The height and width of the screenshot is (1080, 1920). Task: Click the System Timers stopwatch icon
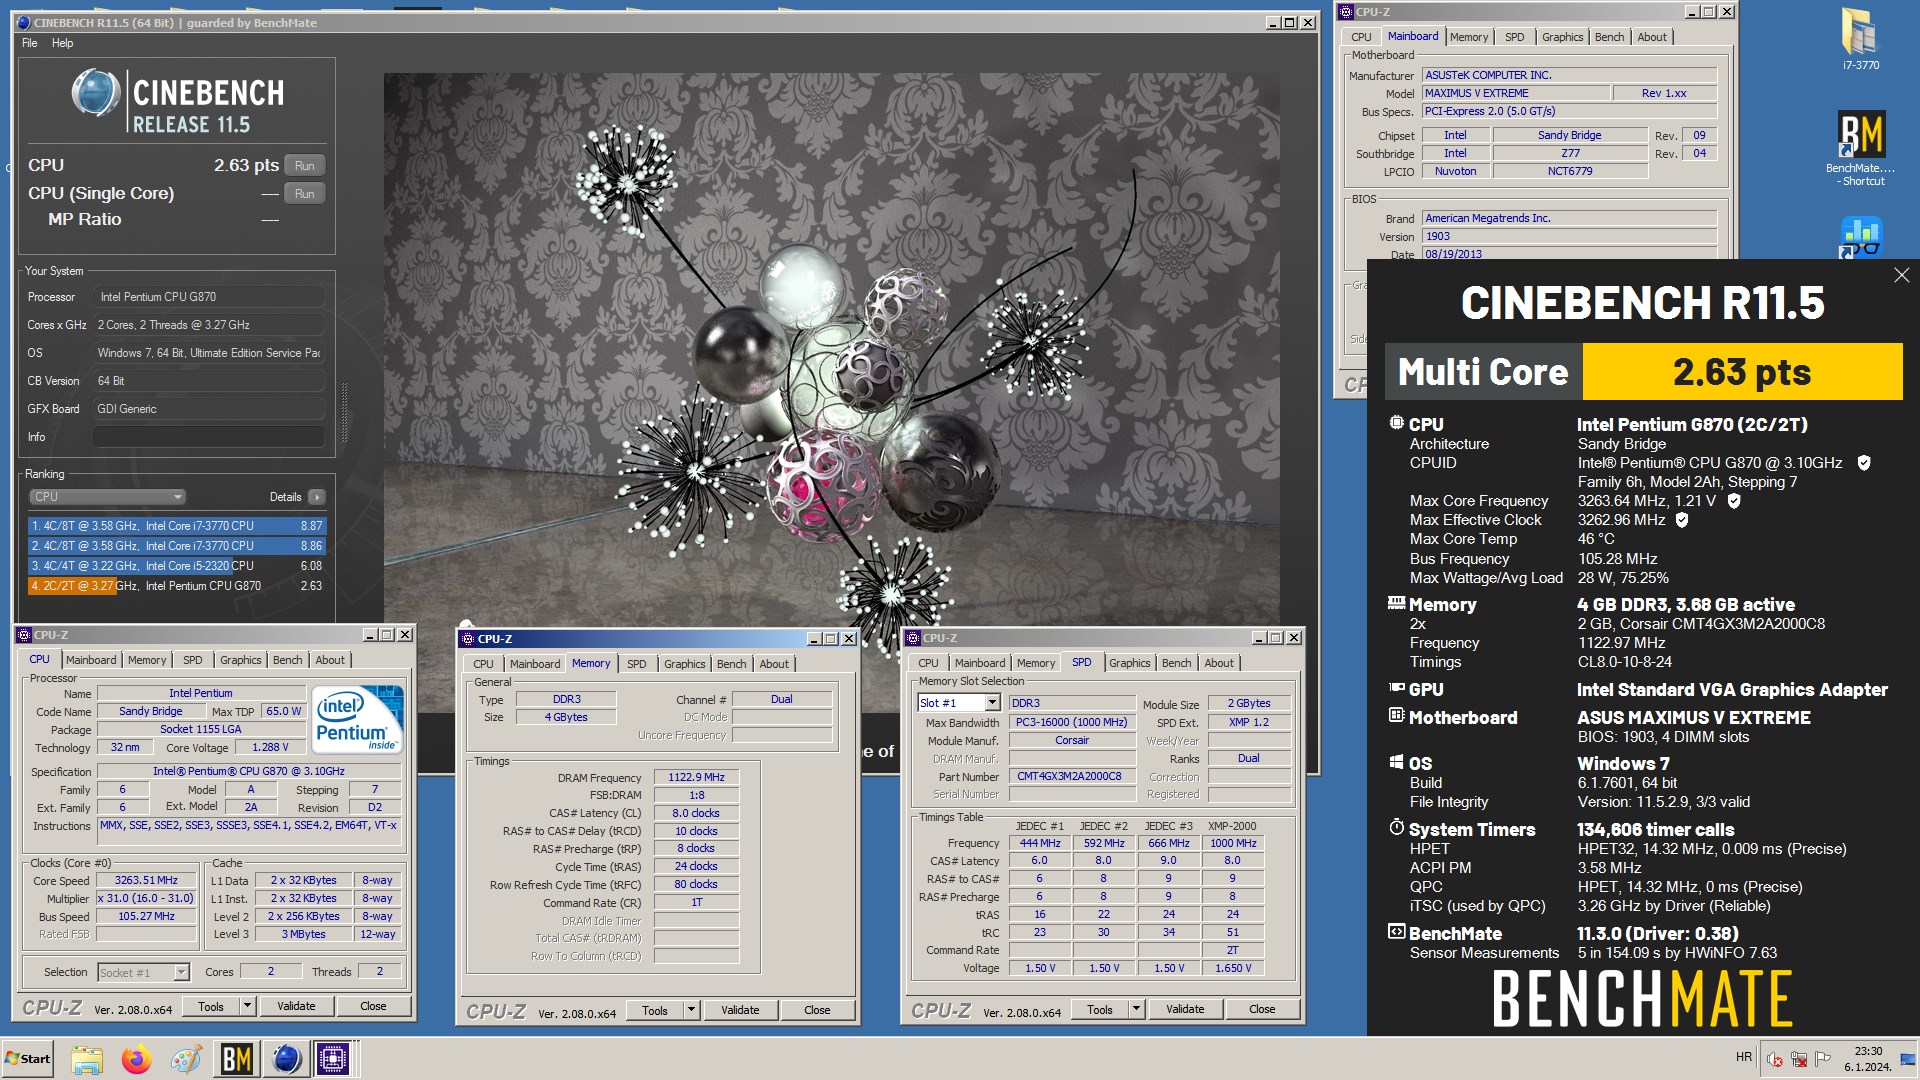[1396, 828]
